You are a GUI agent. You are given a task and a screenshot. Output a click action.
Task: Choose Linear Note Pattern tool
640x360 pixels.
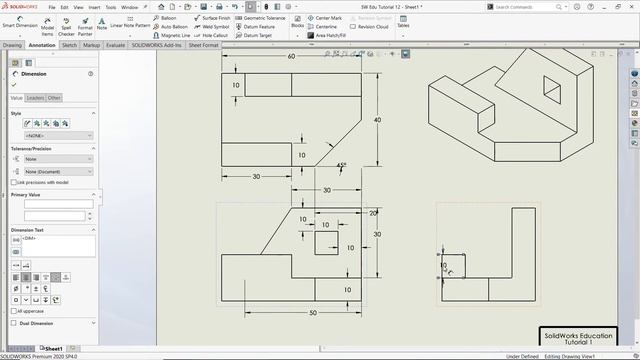tap(130, 23)
